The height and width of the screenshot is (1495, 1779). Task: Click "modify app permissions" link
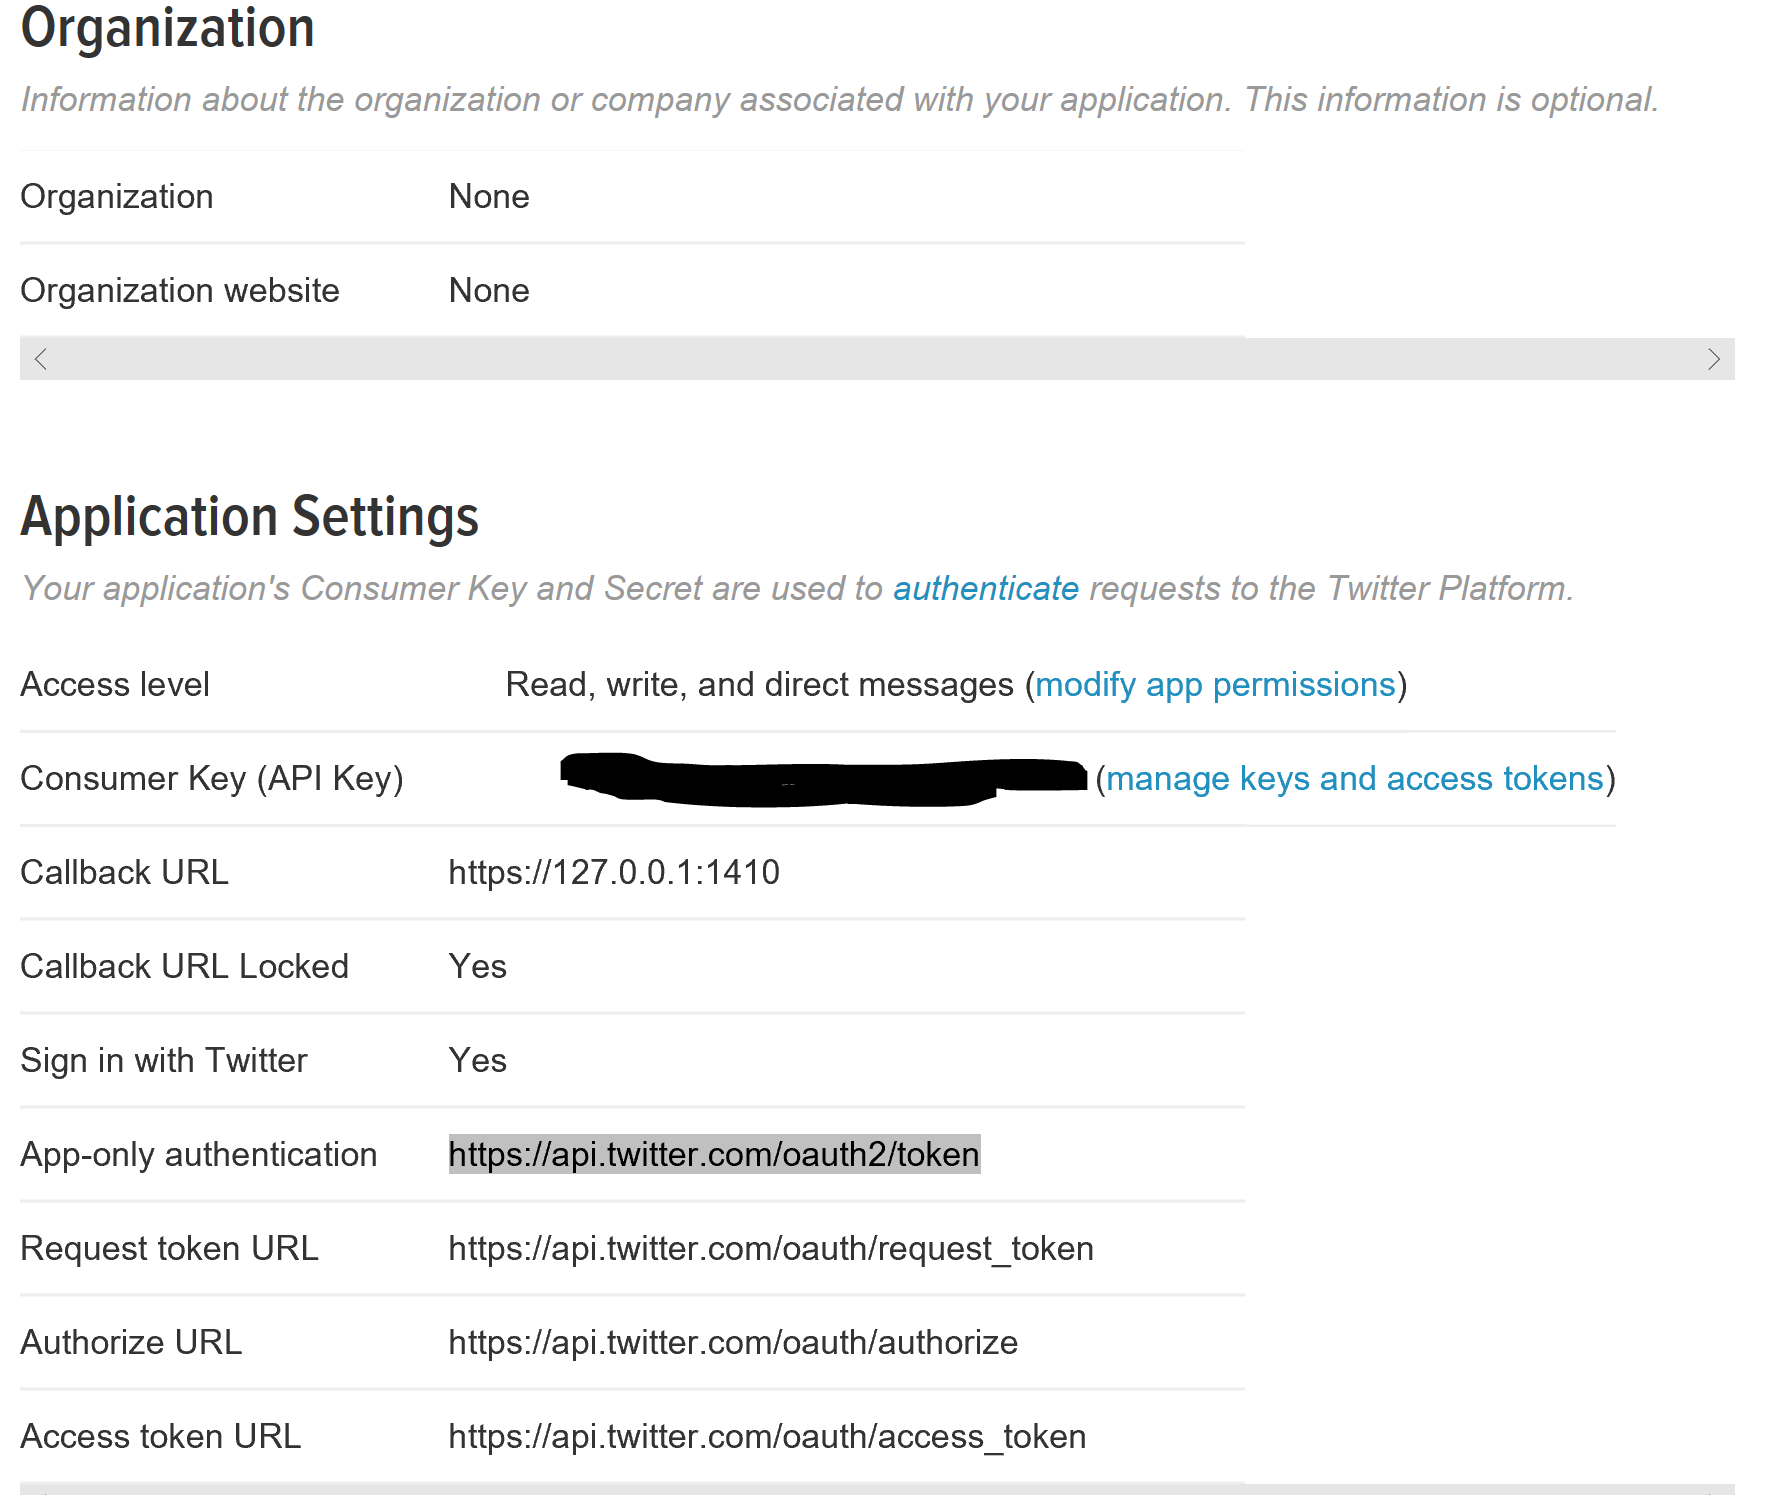[x=1215, y=684]
